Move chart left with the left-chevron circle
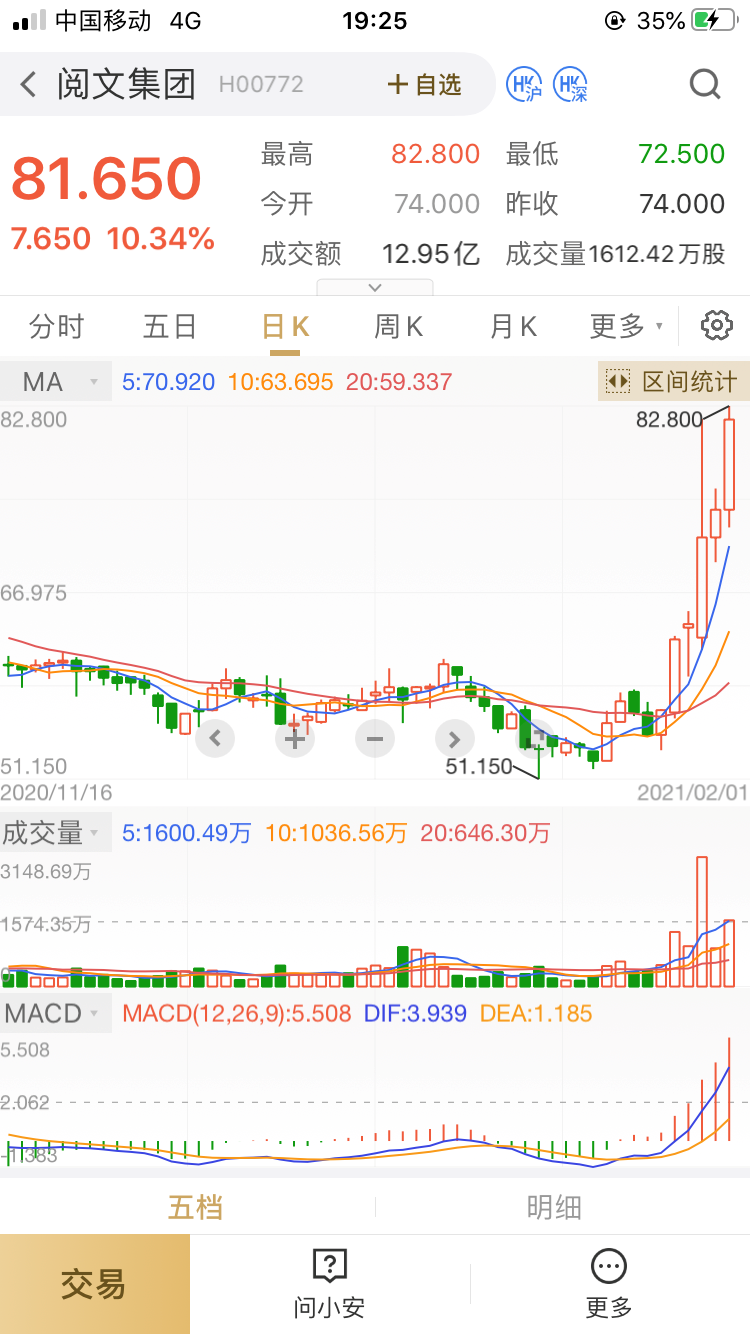 pyautogui.click(x=214, y=739)
